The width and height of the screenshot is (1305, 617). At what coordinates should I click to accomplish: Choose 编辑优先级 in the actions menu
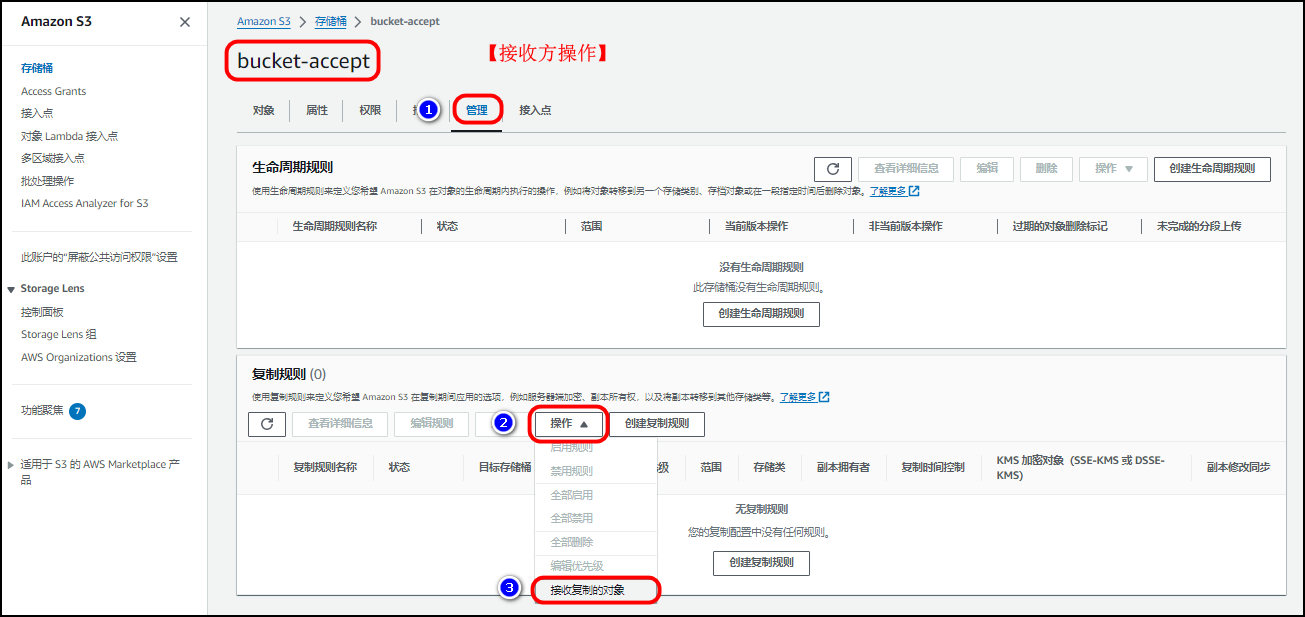point(576,566)
